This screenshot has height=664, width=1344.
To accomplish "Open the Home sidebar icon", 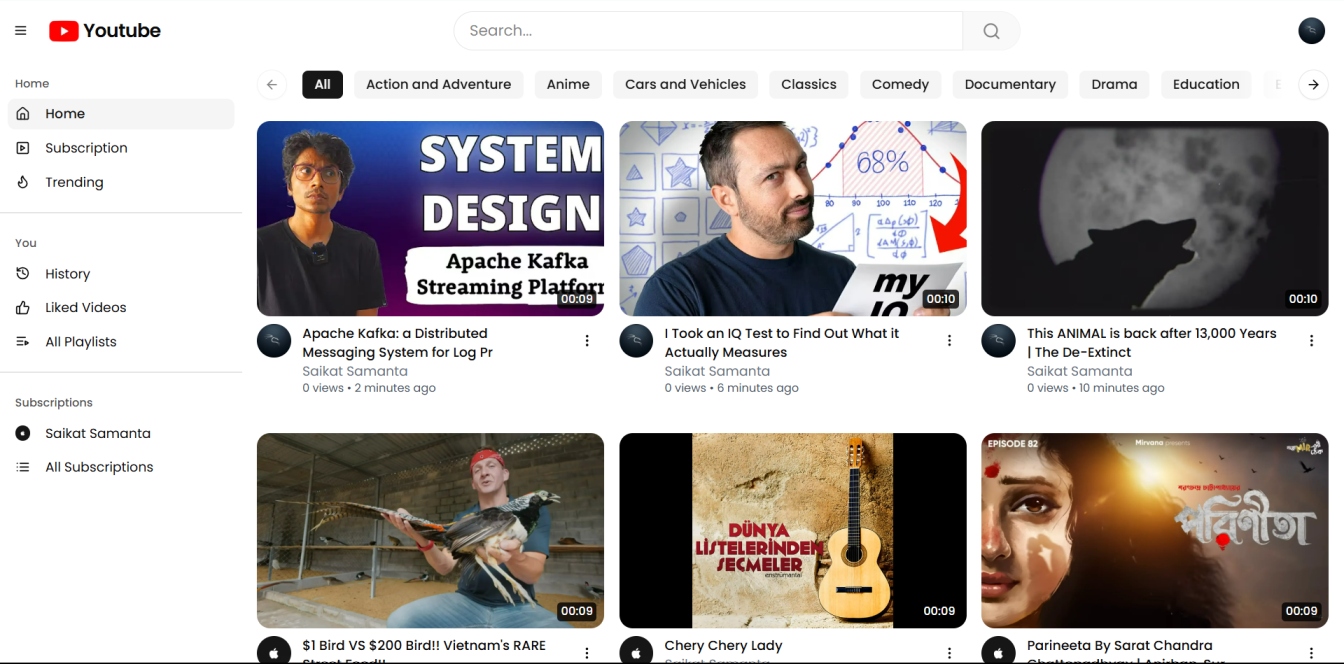I will [23, 113].
